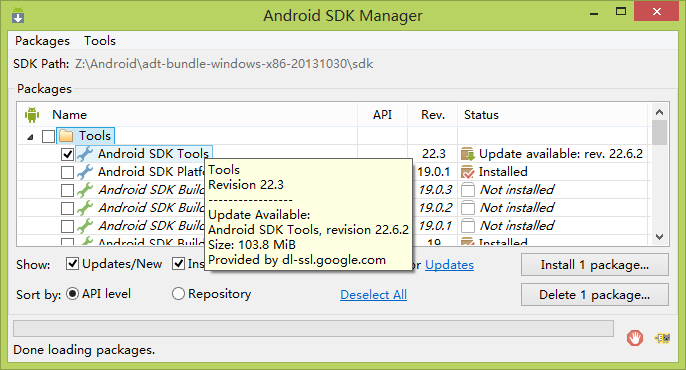The image size is (686, 370).
Task: Click the wrench icon of Android SDK Platform row
Action: pyautogui.click(x=85, y=171)
